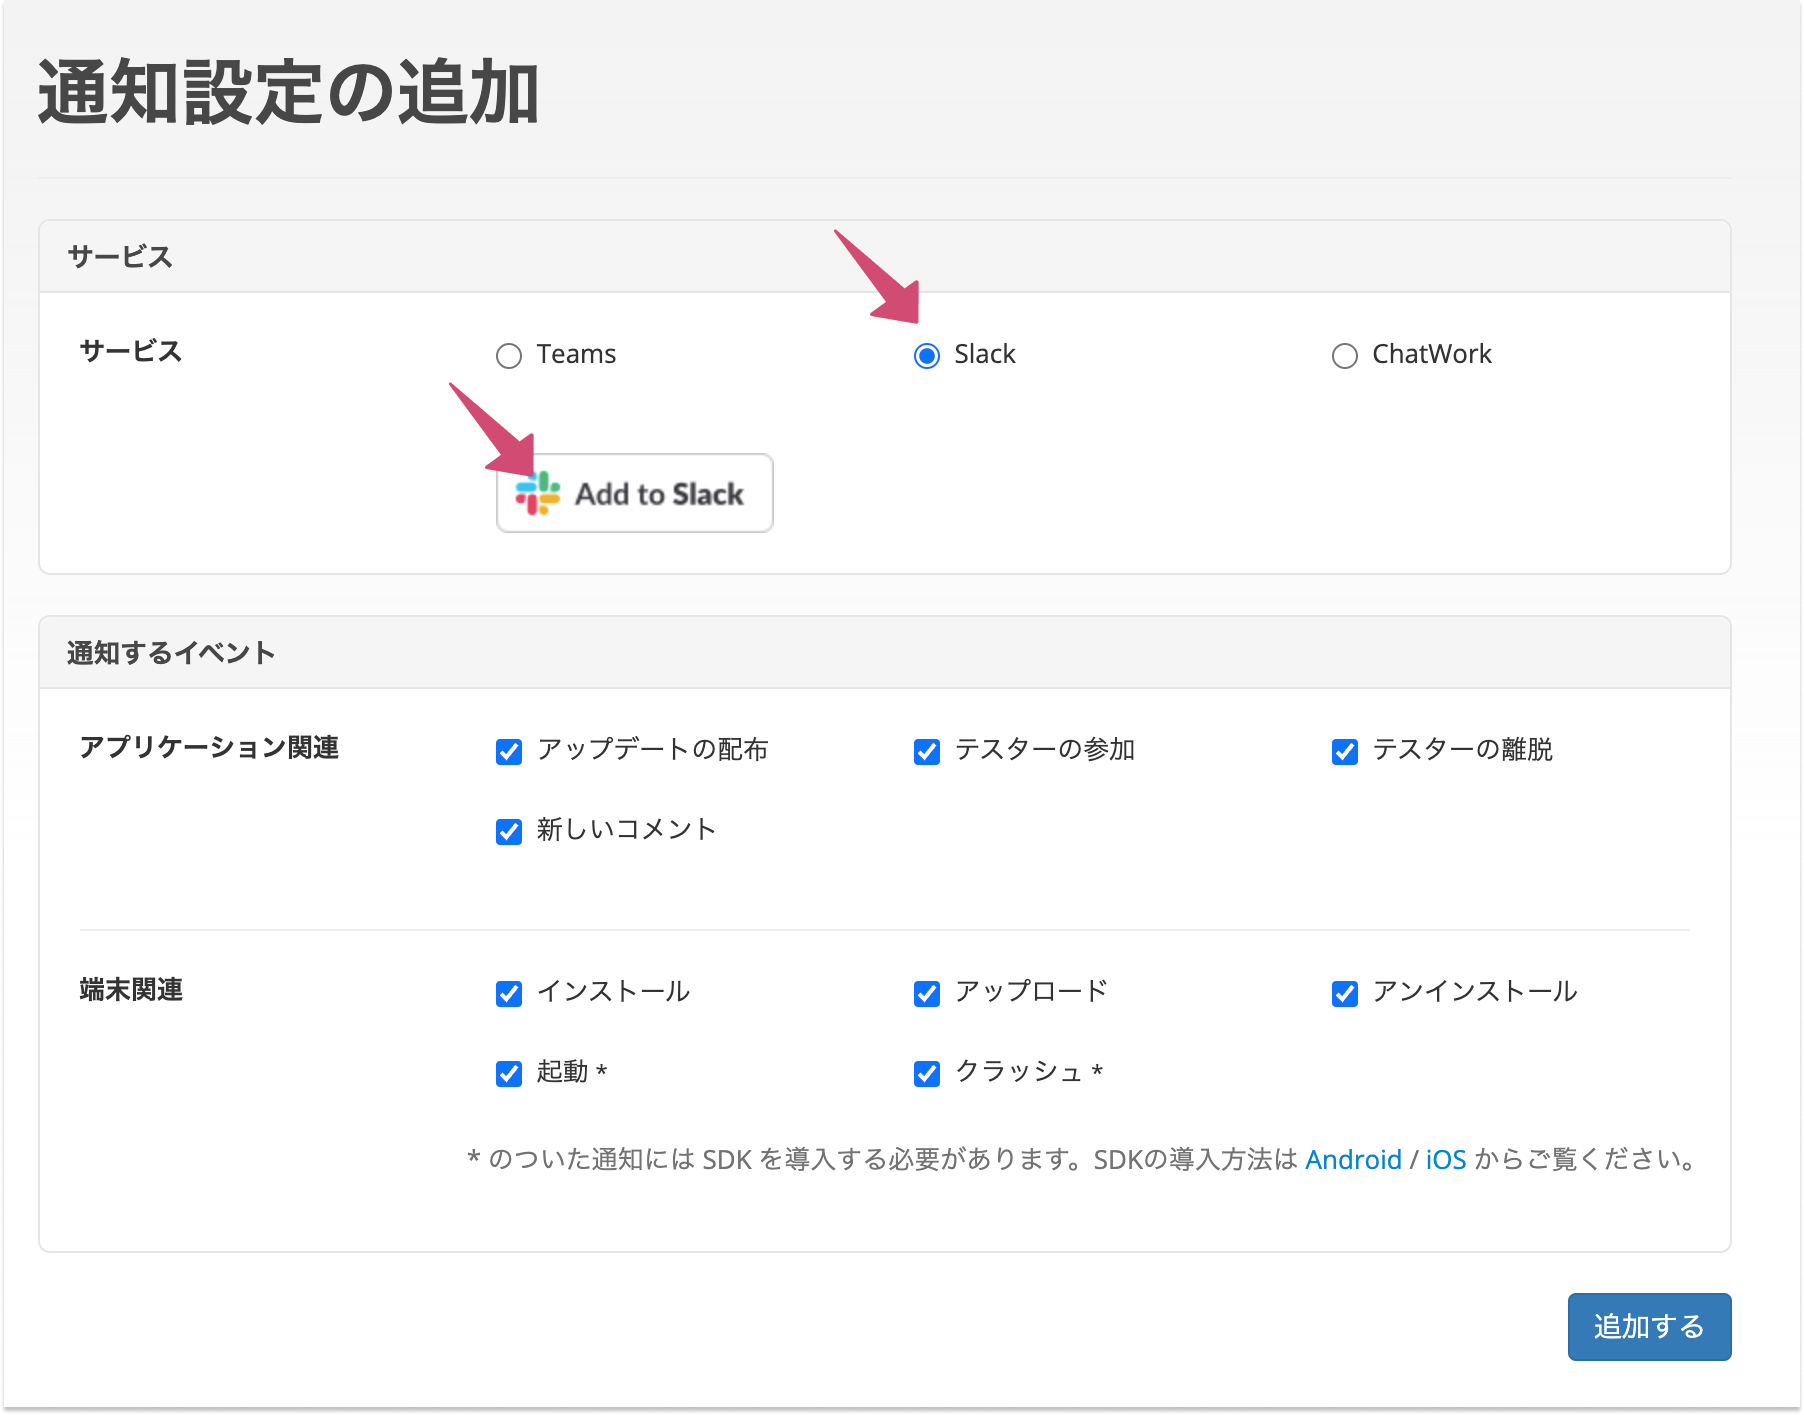Select the Teams radio button
The height and width of the screenshot is (1415, 1804).
[509, 355]
